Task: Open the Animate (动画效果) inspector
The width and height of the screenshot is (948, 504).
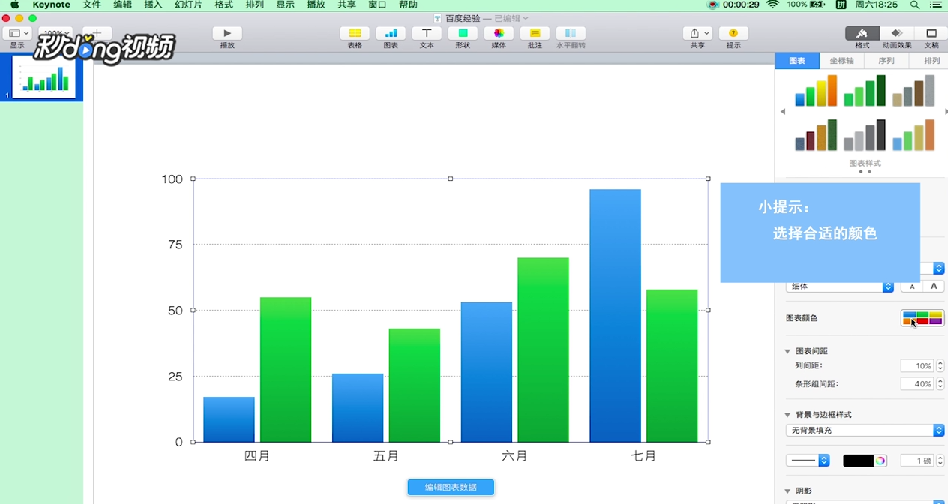Action: (x=897, y=33)
